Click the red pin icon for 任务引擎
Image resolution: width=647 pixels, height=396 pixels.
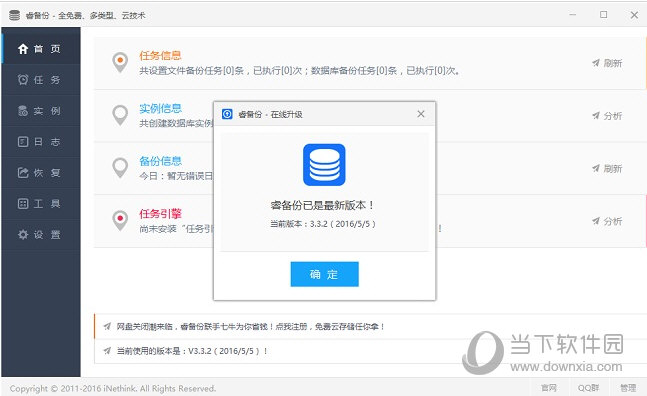pos(120,220)
